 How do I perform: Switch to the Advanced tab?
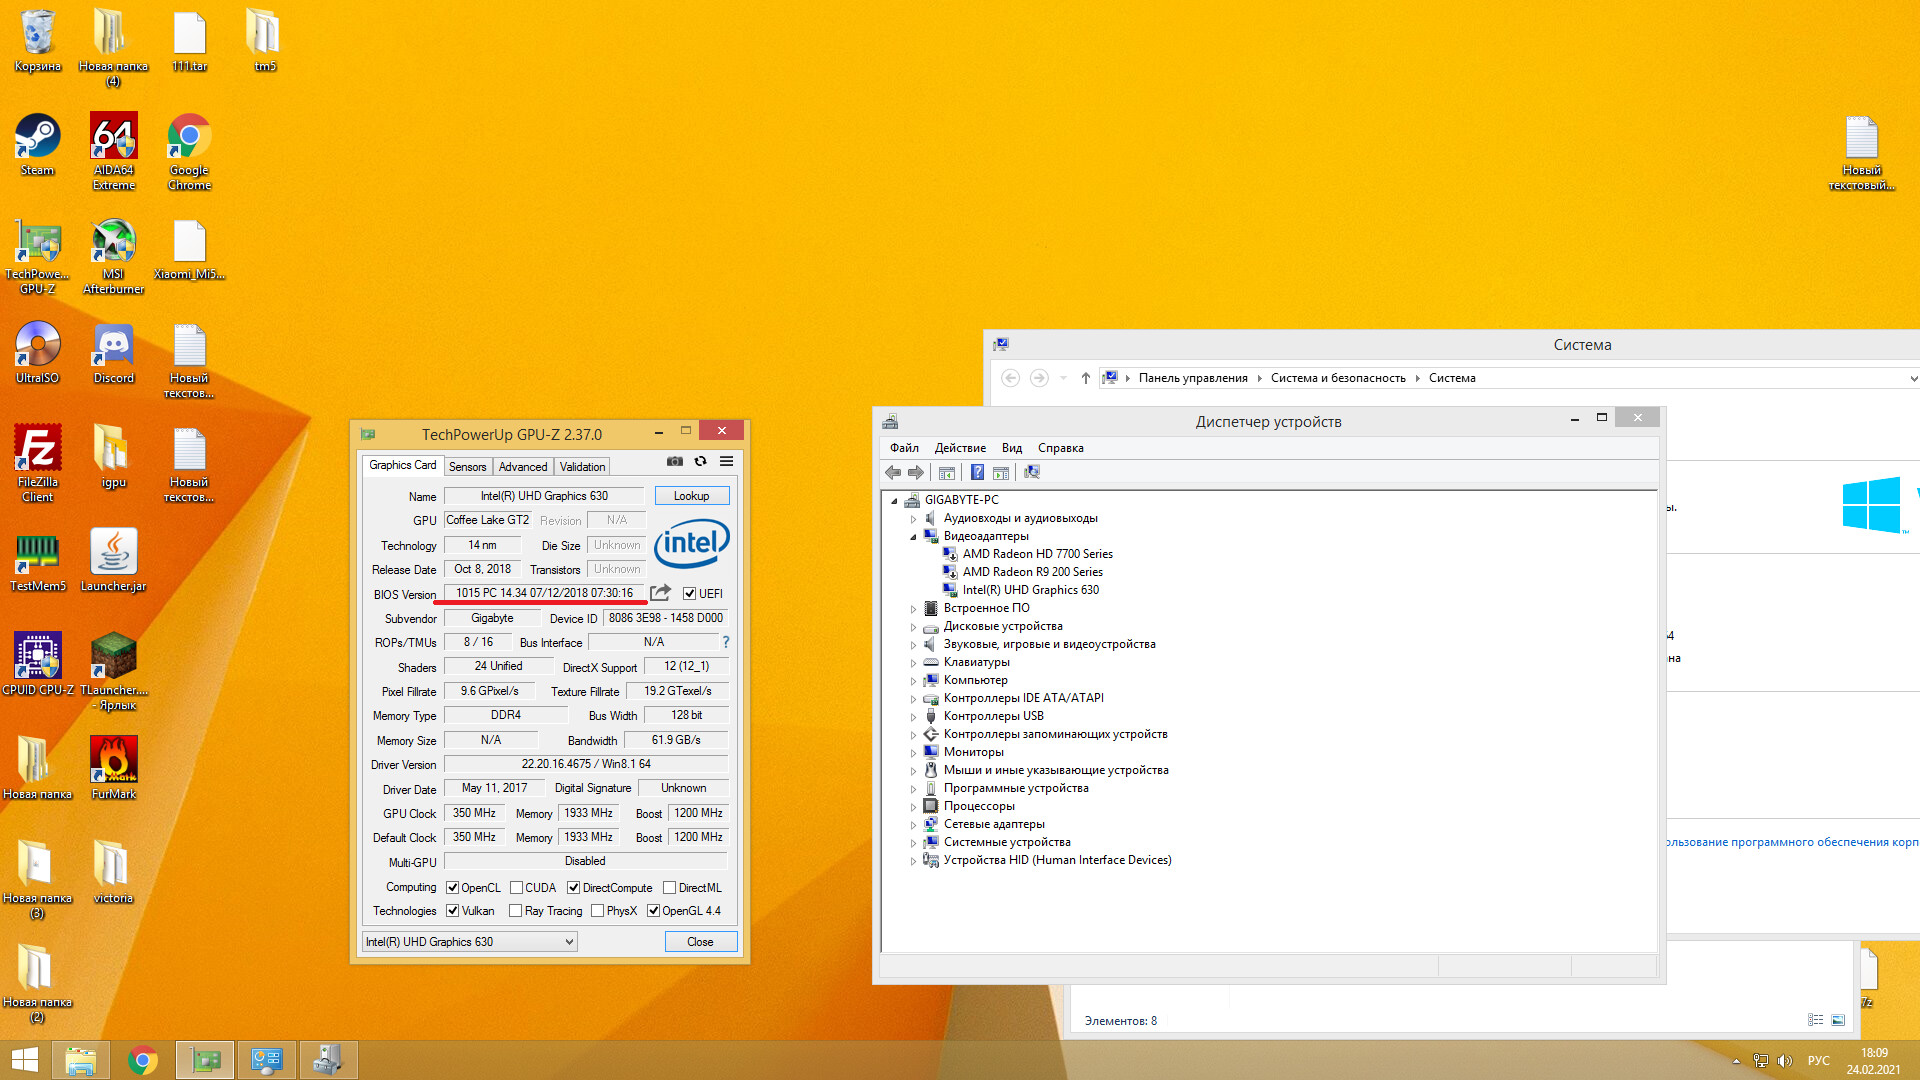coord(523,467)
